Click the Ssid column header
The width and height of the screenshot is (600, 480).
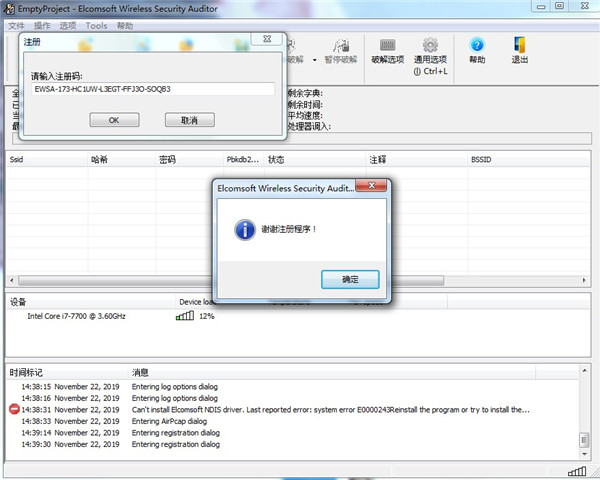tap(47, 159)
